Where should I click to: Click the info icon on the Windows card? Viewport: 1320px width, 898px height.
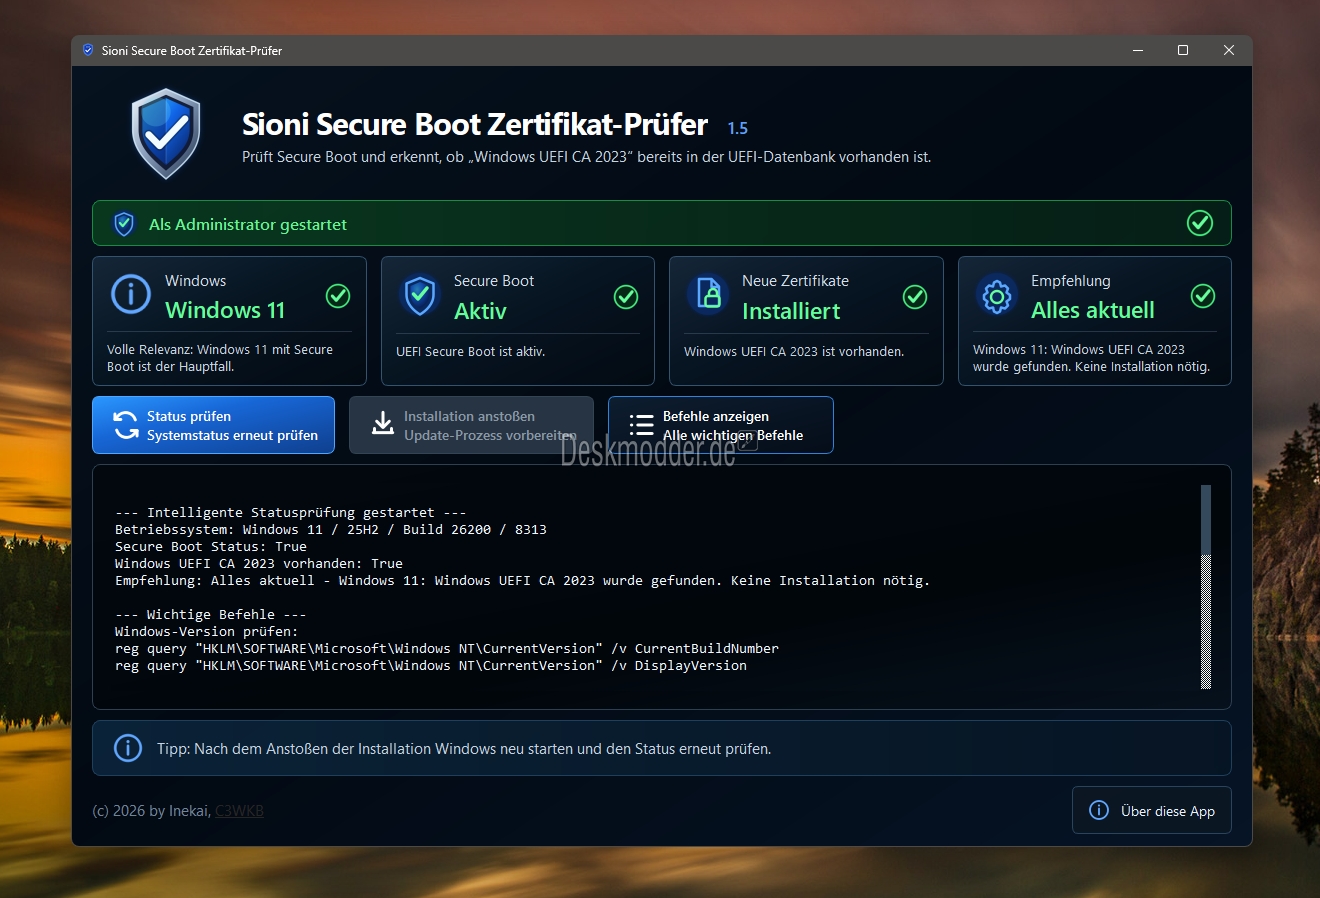tap(131, 295)
